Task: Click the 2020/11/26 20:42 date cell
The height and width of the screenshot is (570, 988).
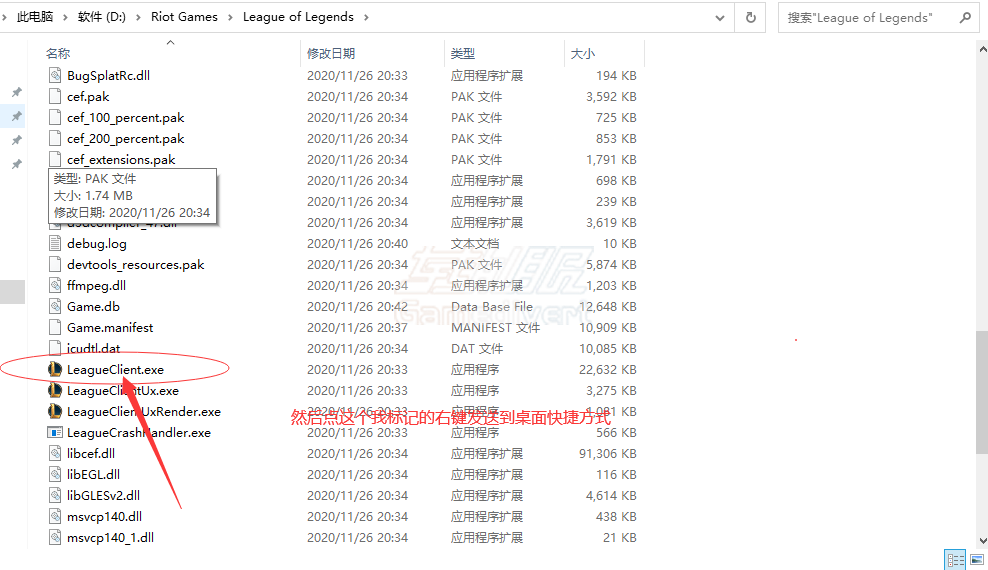Action: tap(357, 307)
